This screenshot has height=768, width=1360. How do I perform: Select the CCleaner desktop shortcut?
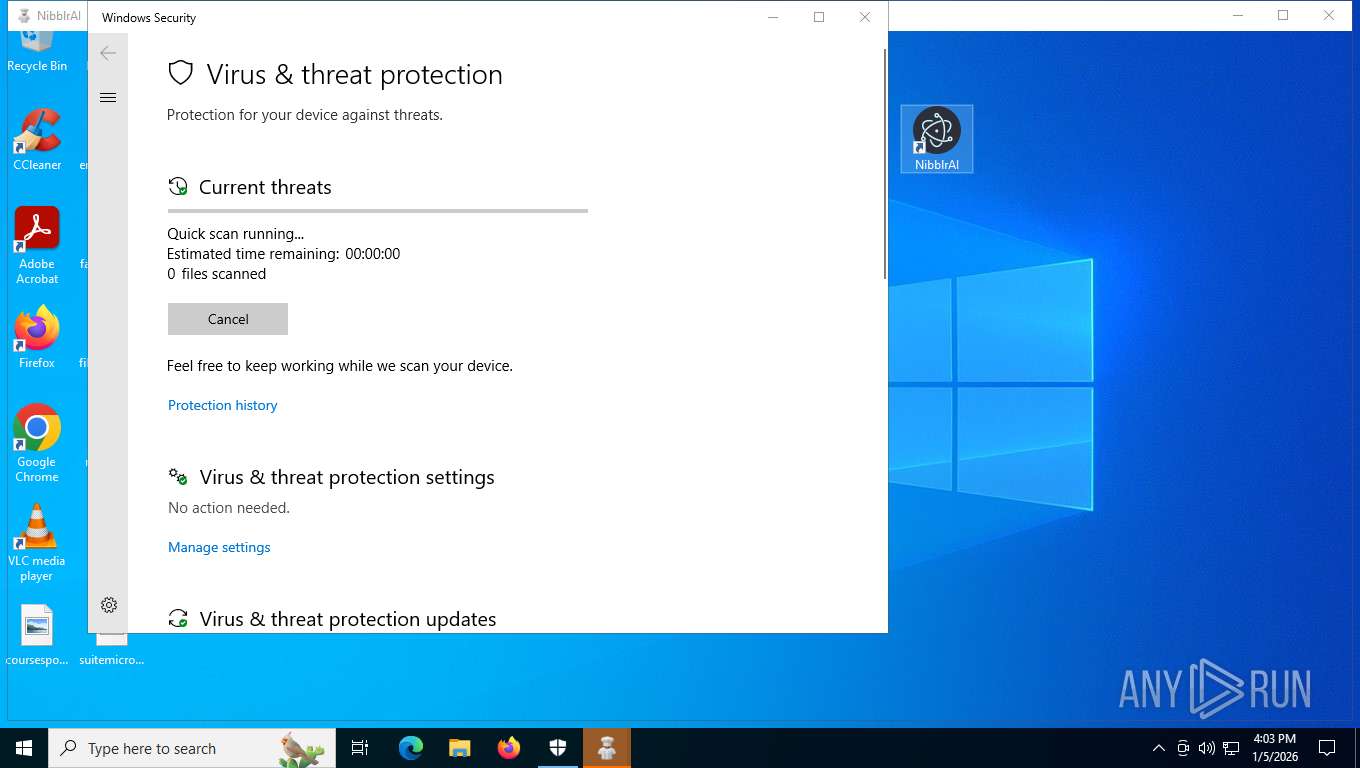point(37,140)
